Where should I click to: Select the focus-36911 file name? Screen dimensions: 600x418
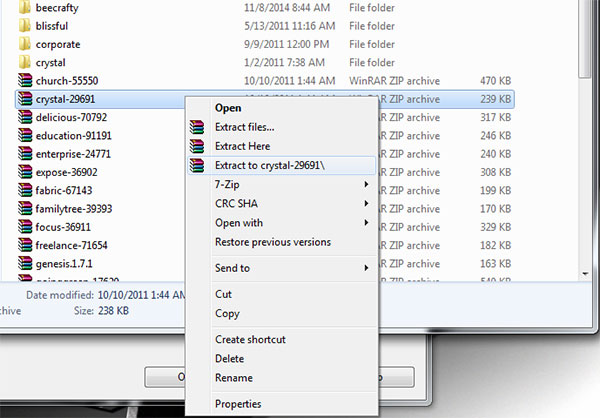tap(63, 227)
